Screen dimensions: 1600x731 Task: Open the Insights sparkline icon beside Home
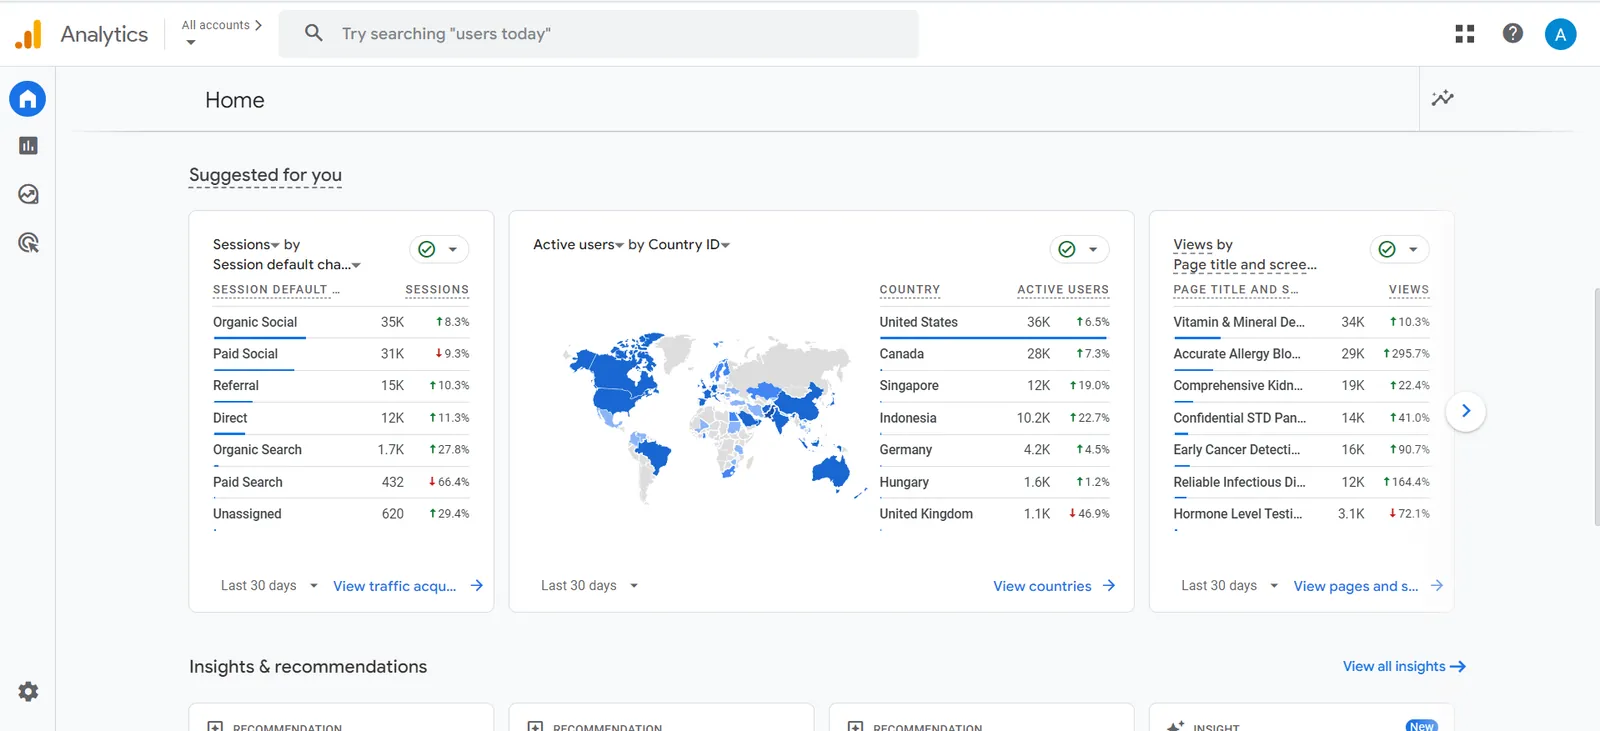pos(1442,98)
